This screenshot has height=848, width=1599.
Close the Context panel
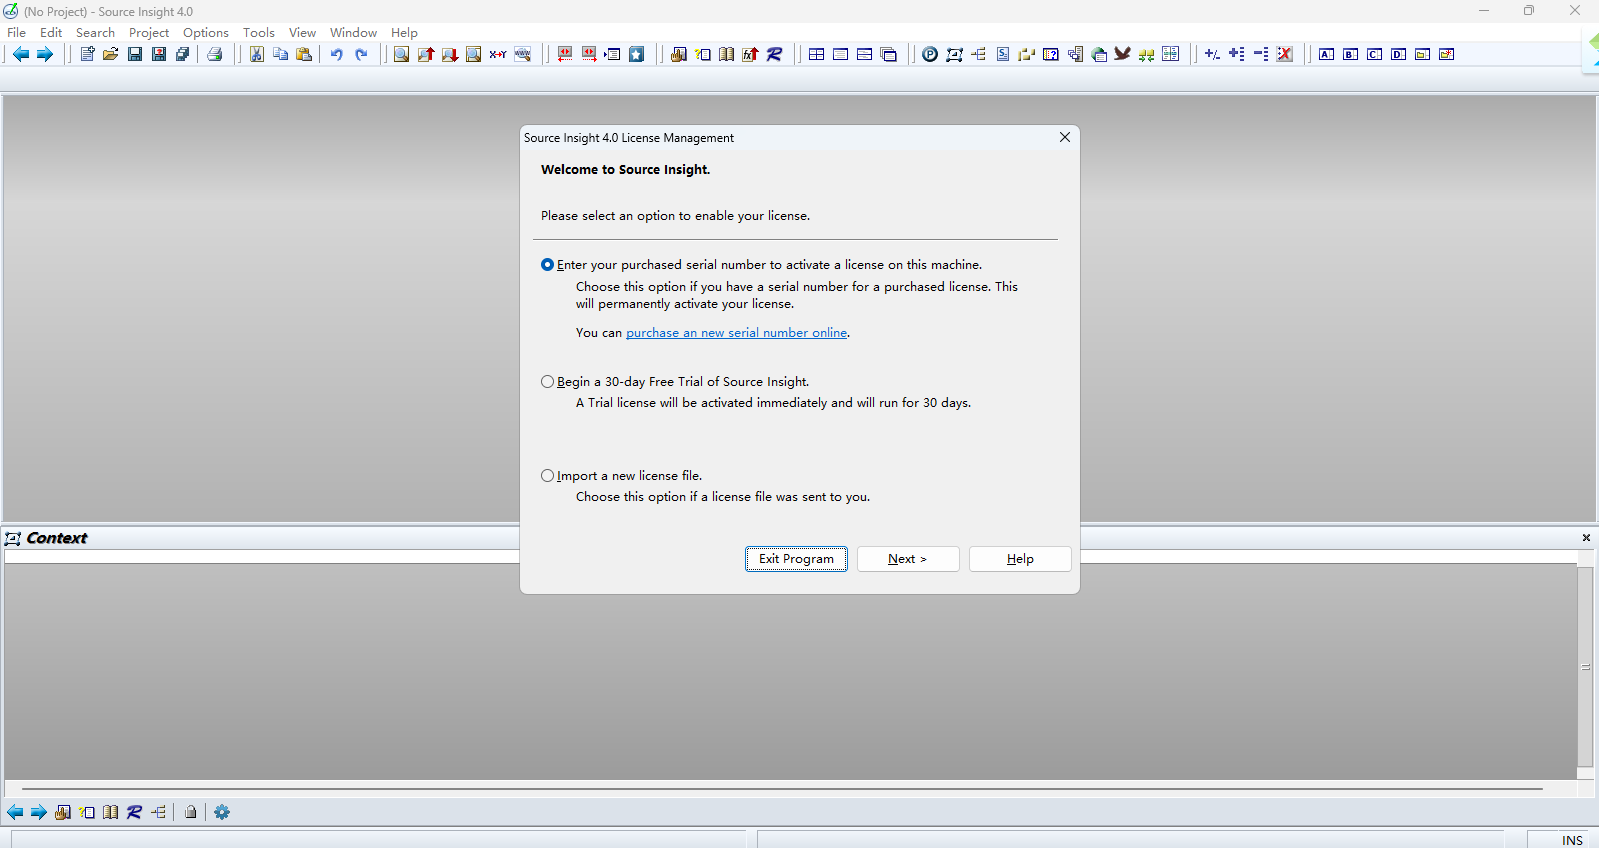[1586, 538]
